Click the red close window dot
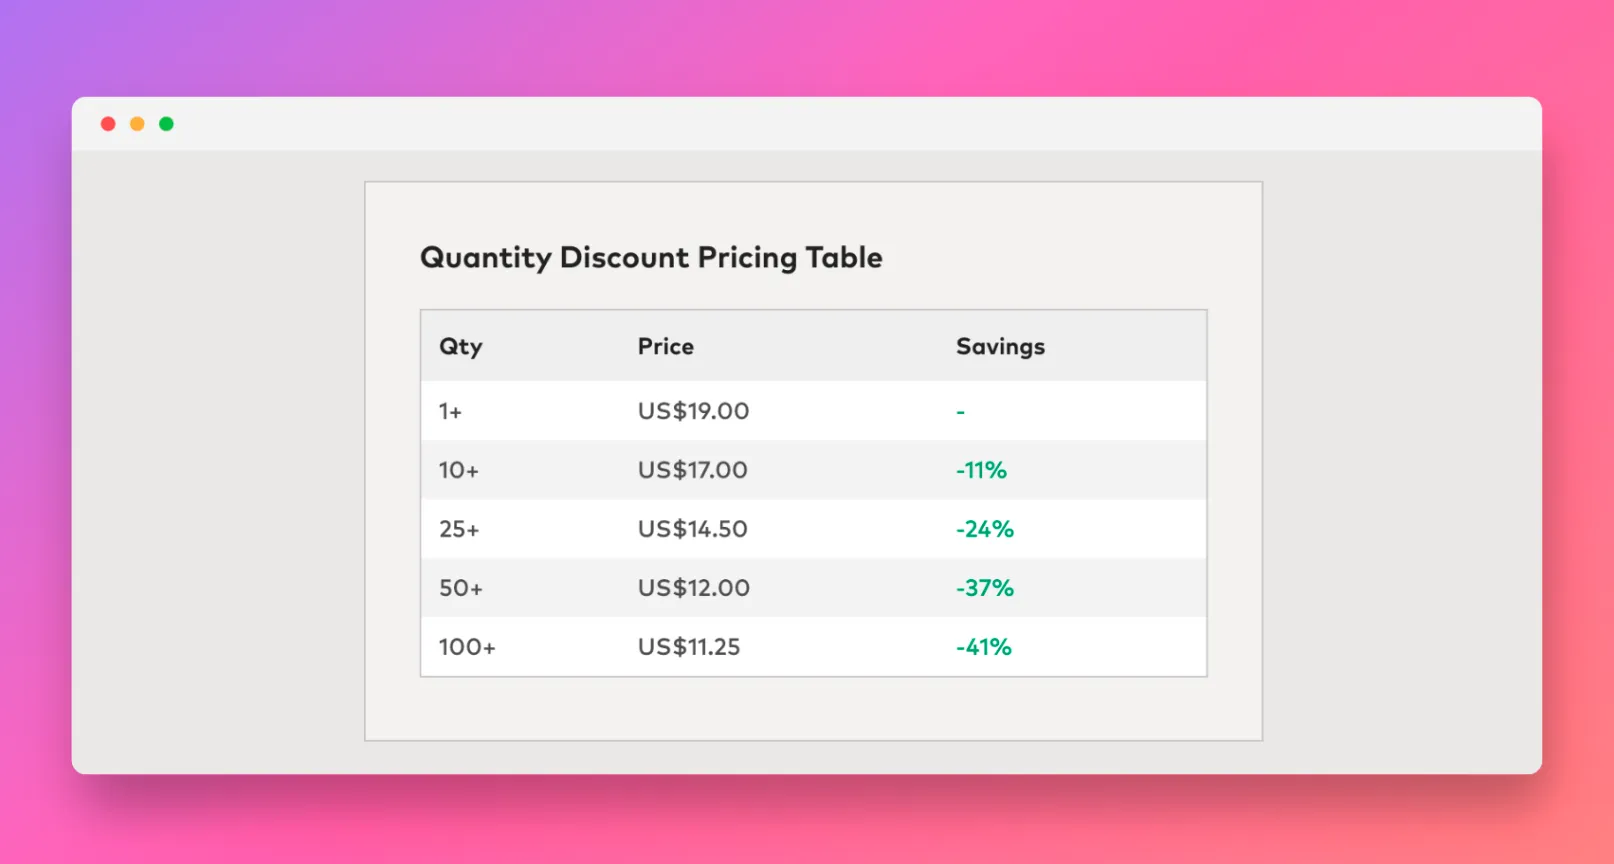Screen dimensions: 1614x864 pos(108,124)
